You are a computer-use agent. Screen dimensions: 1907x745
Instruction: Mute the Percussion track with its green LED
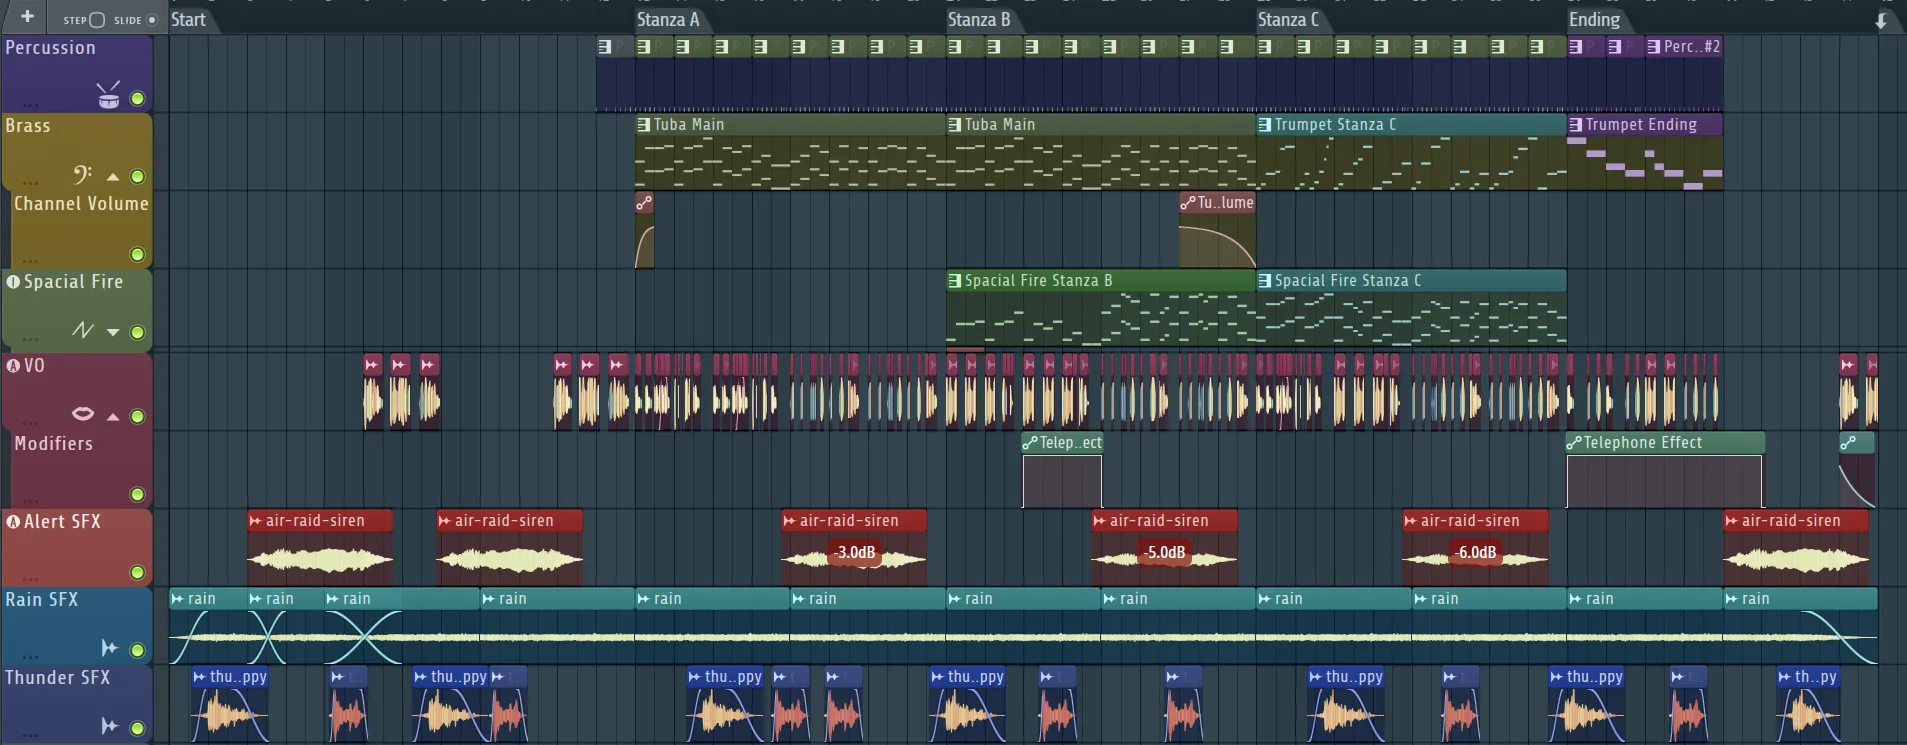click(137, 98)
